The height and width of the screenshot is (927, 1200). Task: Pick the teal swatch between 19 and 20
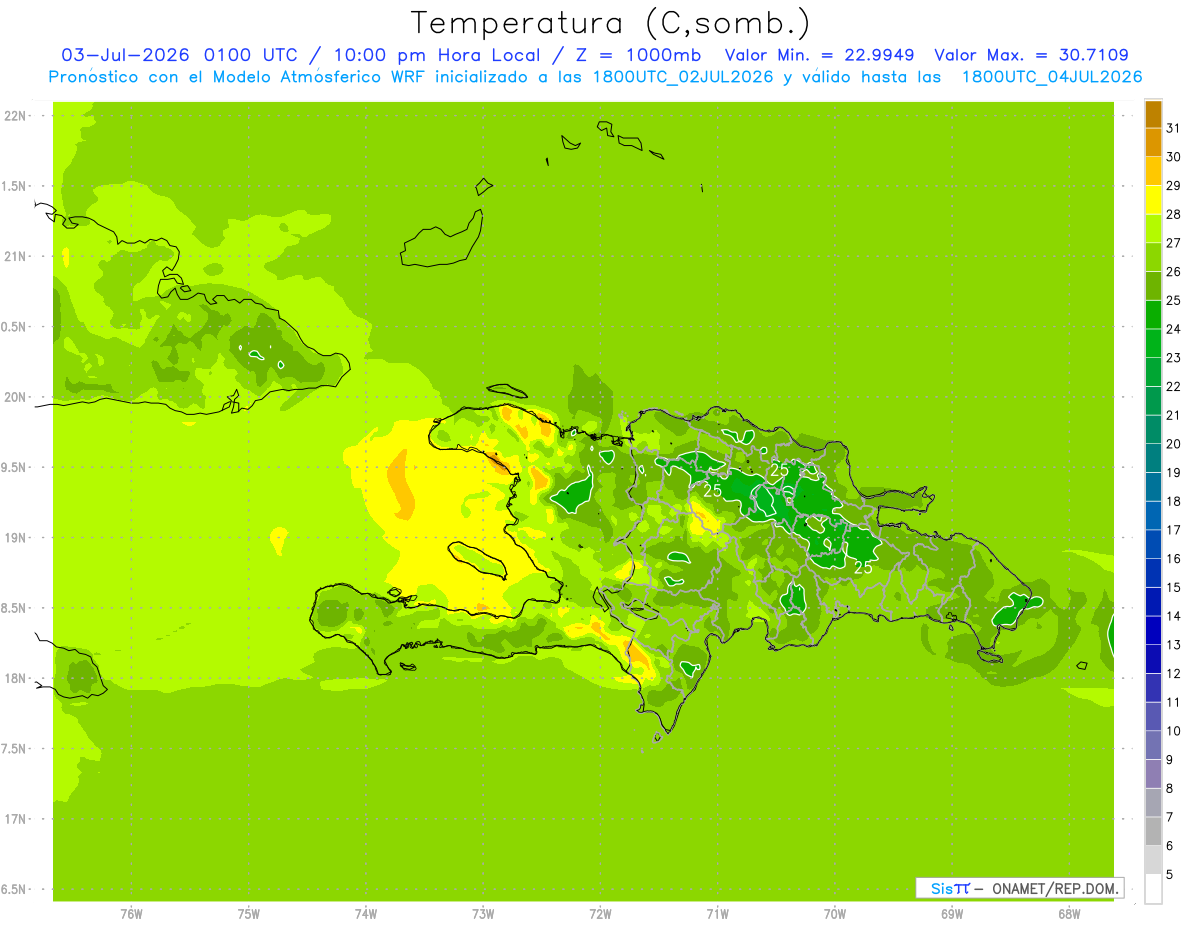(1153, 458)
